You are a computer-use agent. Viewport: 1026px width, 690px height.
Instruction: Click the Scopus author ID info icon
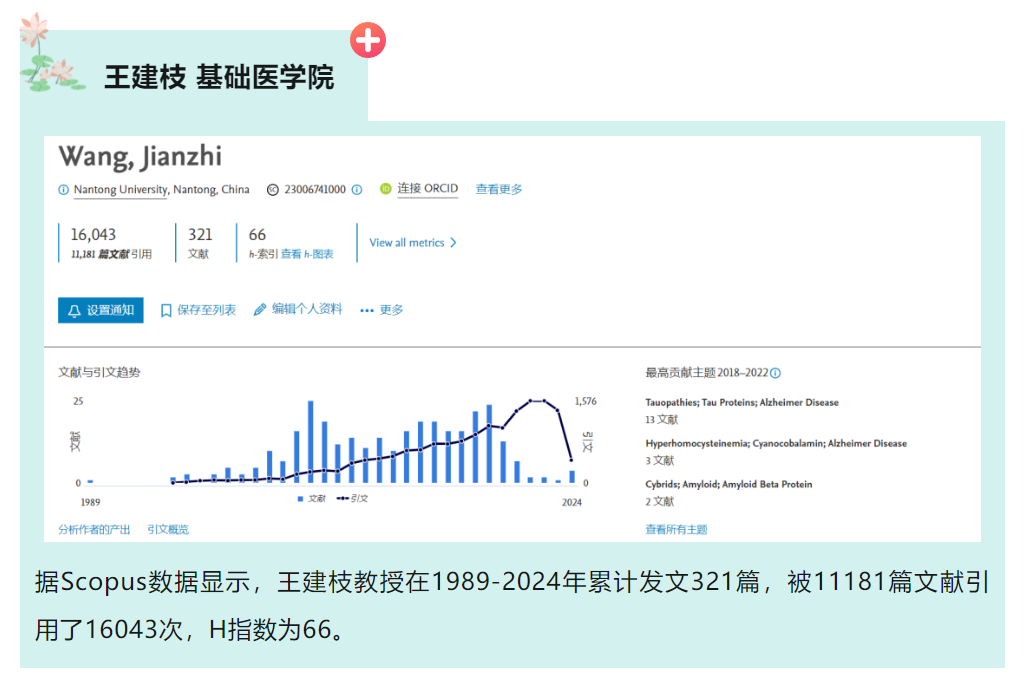(356, 190)
